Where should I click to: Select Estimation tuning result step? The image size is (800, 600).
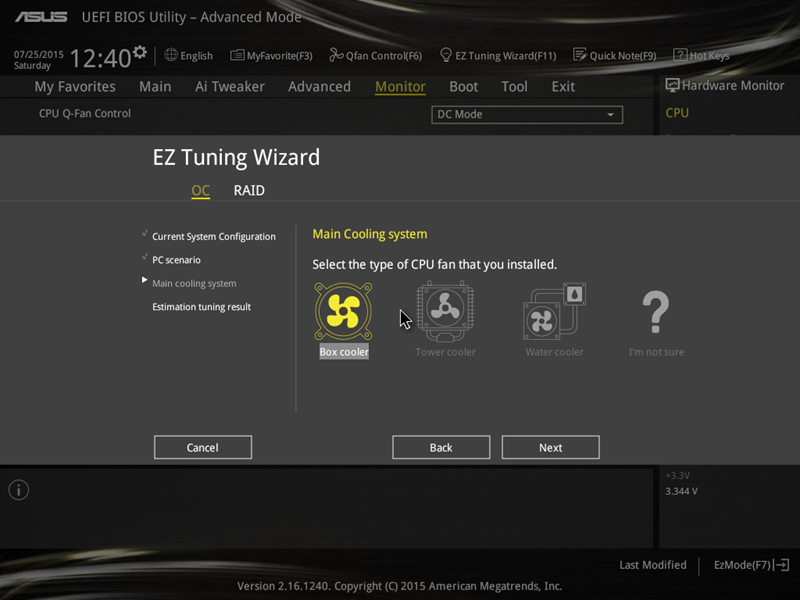[202, 307]
